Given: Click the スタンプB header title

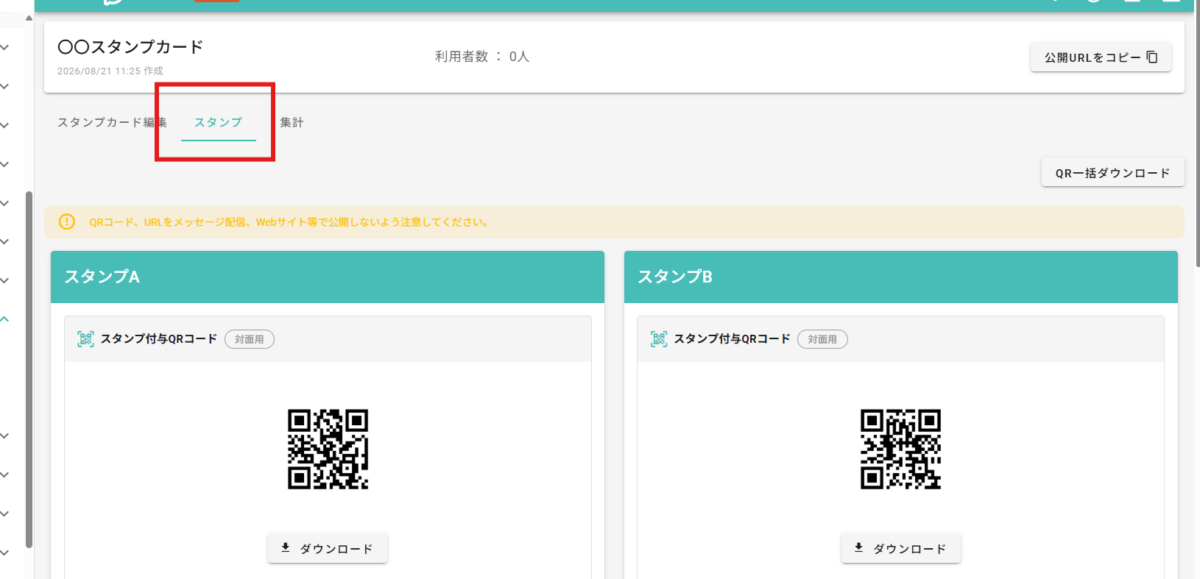Looking at the screenshot, I should tap(674, 277).
